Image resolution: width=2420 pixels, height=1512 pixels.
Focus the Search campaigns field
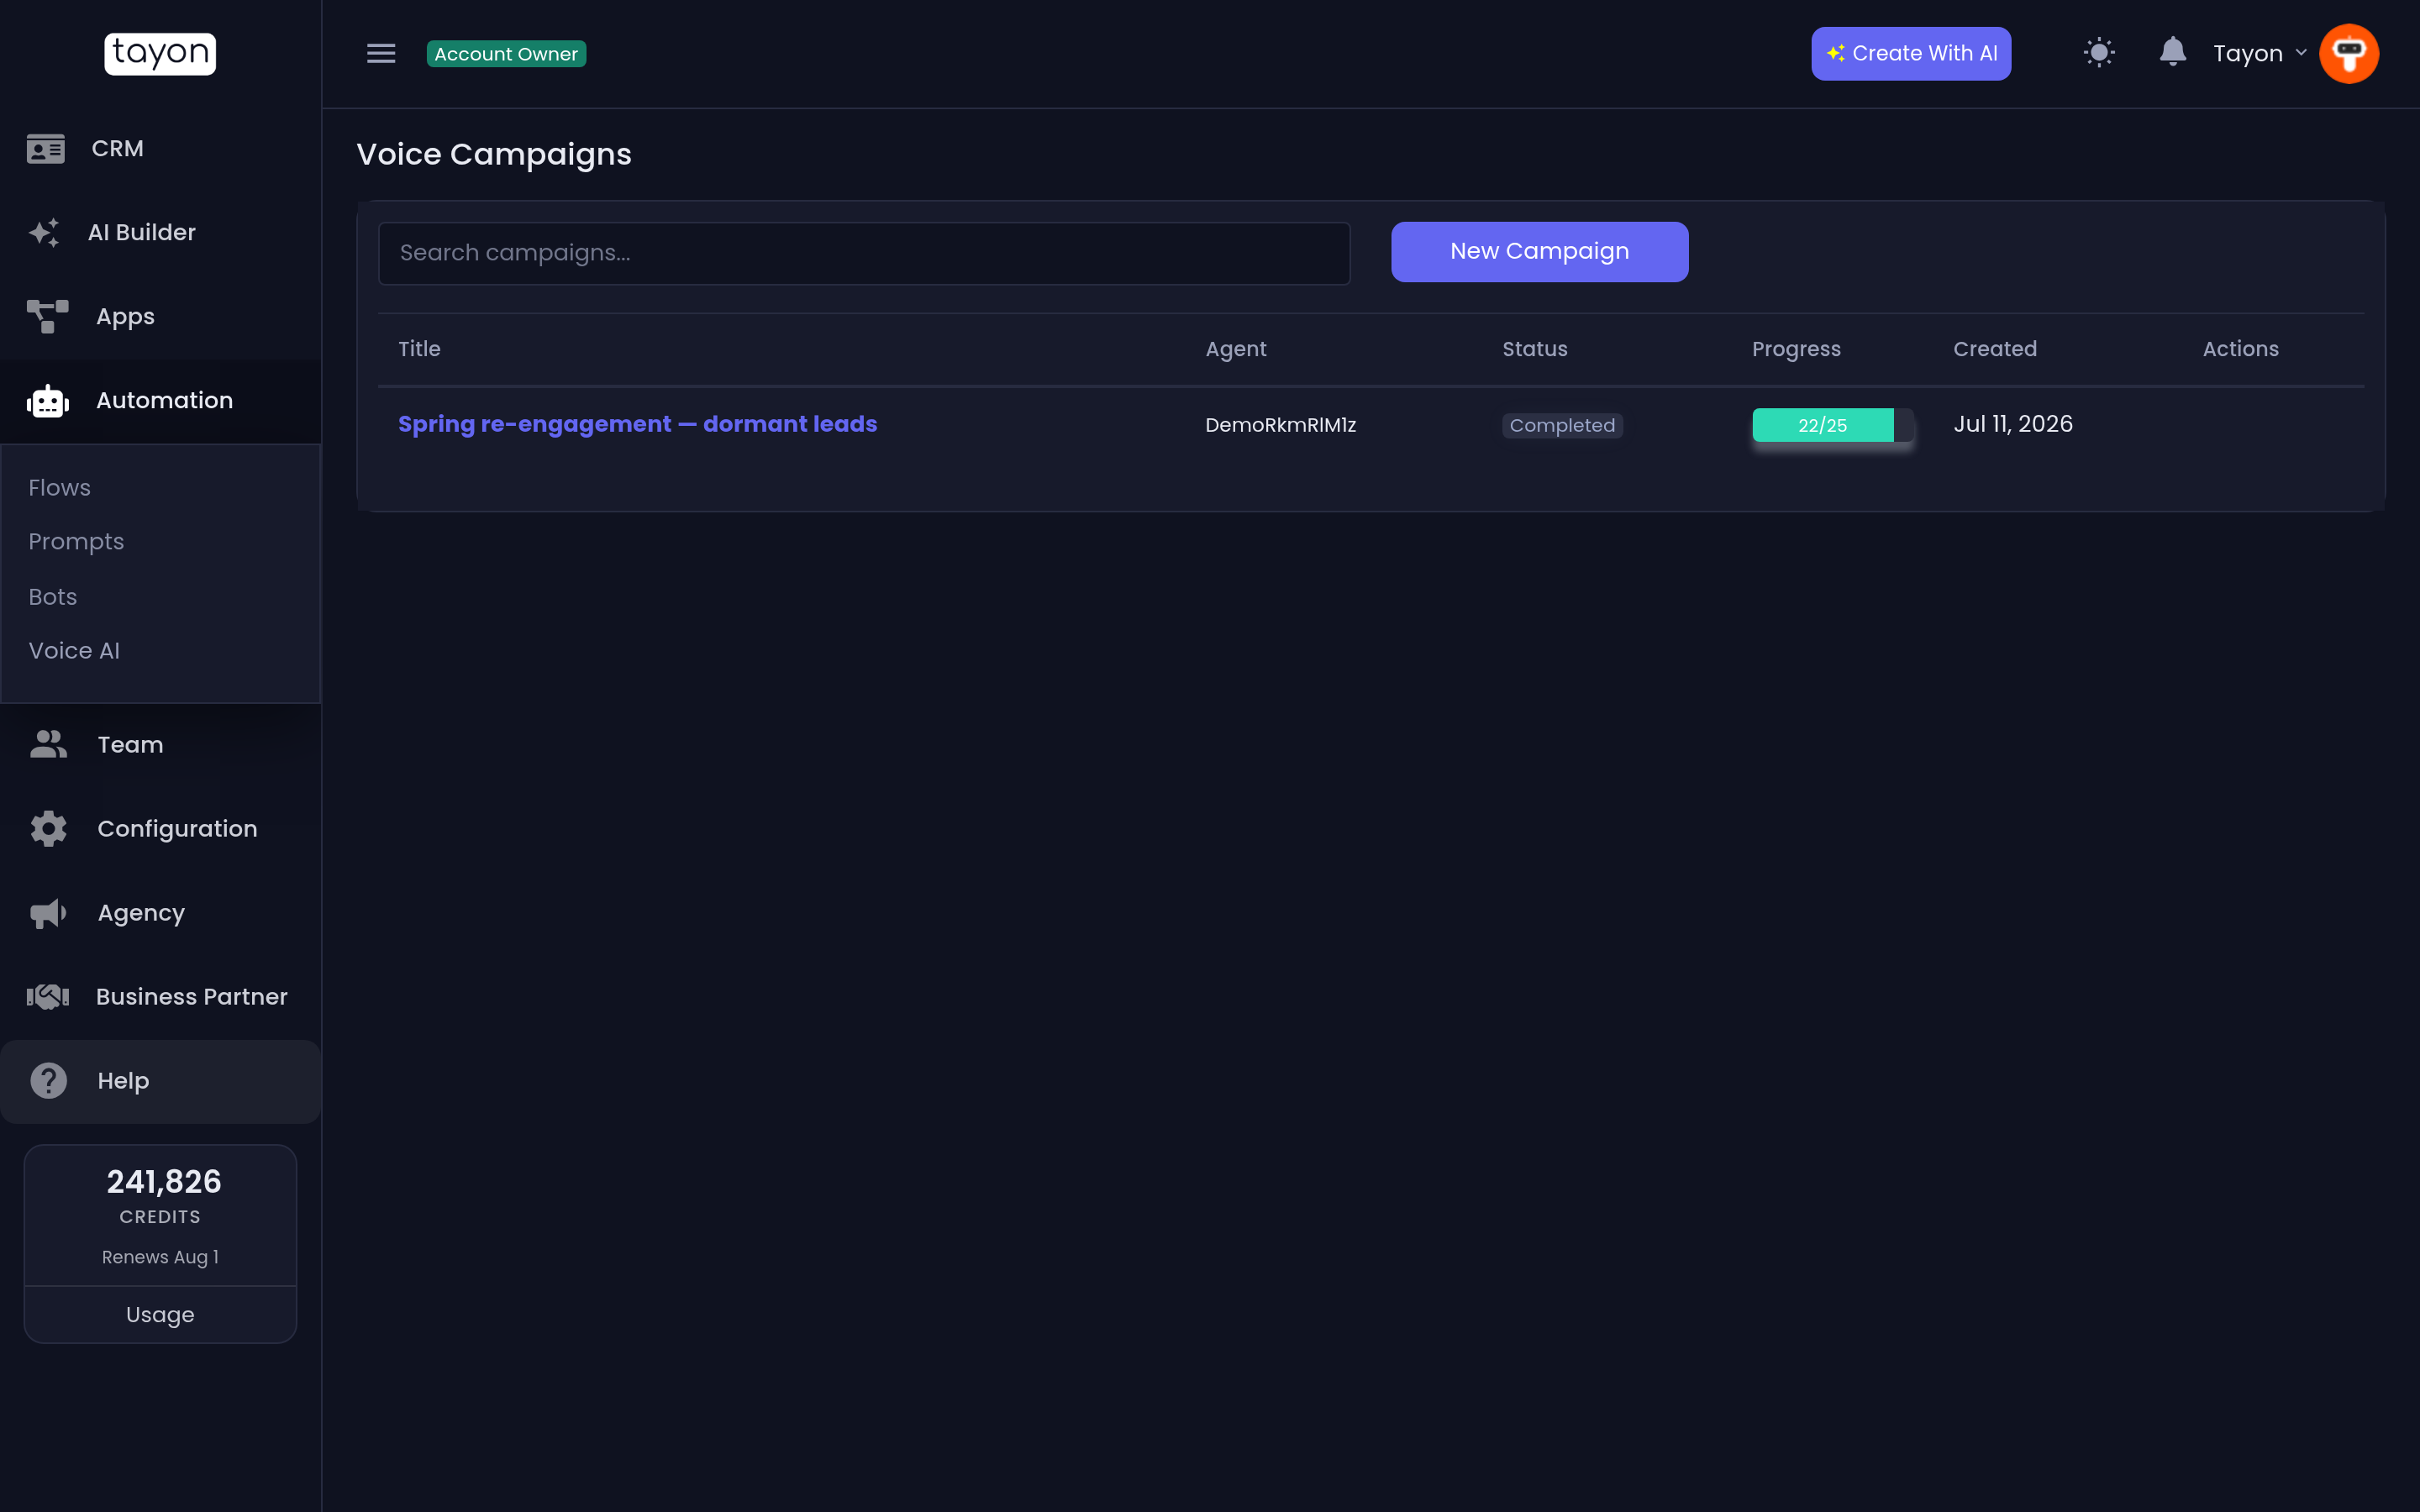click(x=864, y=253)
